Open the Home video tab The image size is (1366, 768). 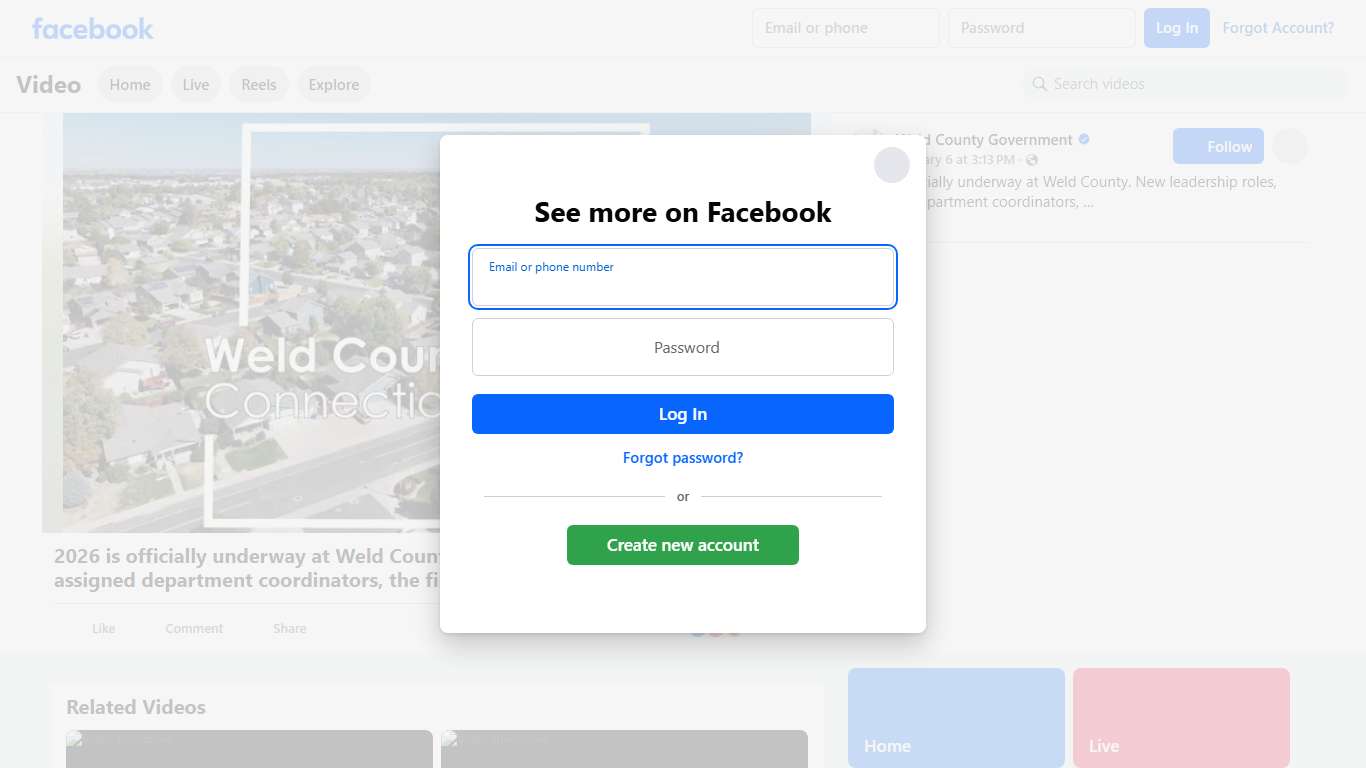(x=130, y=85)
